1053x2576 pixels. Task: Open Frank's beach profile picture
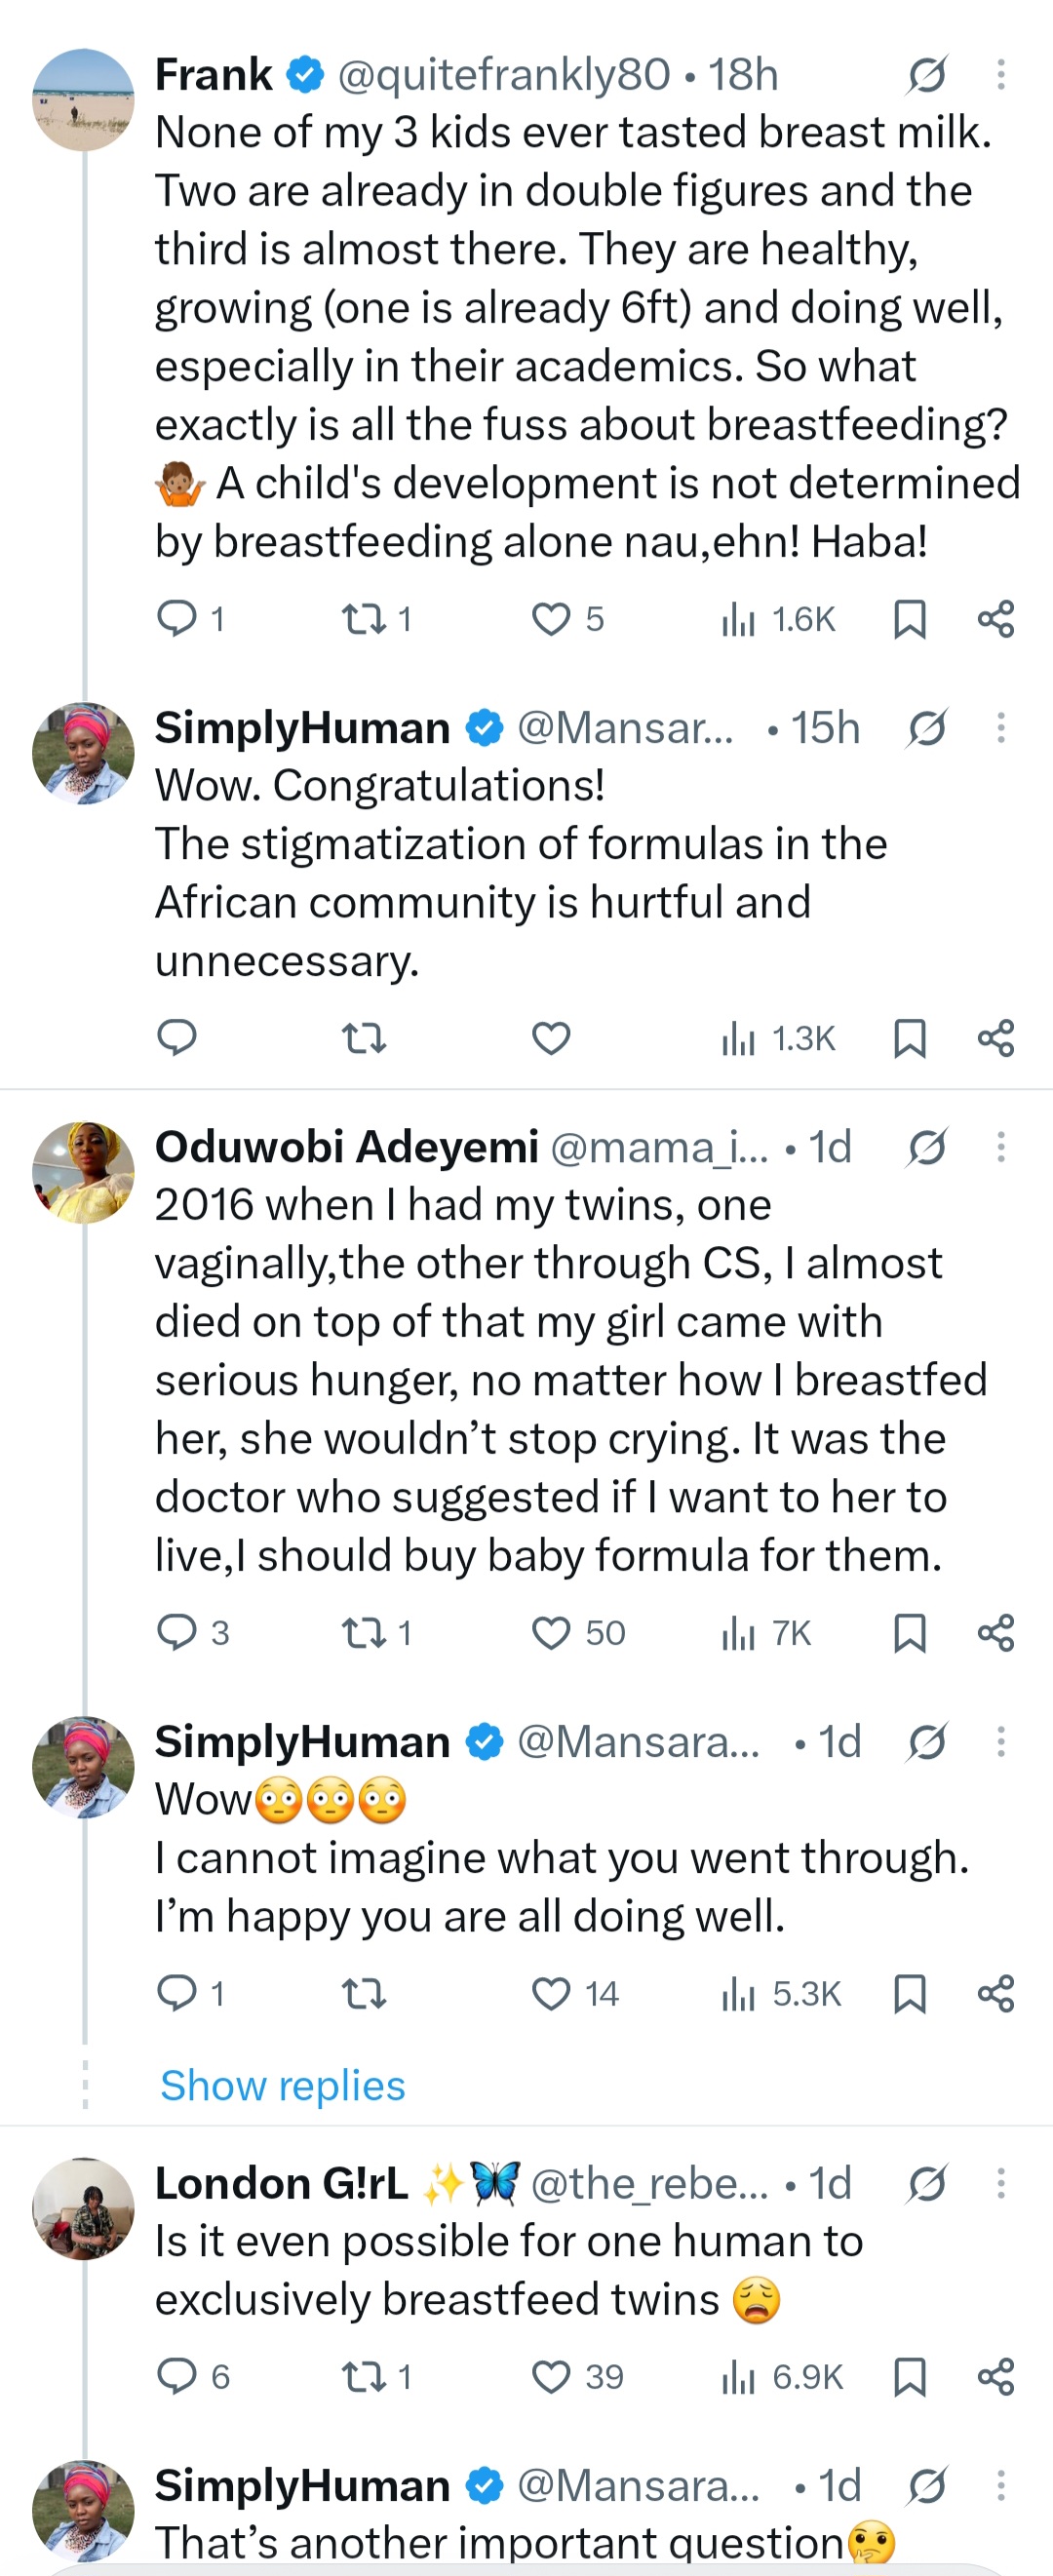[x=83, y=100]
